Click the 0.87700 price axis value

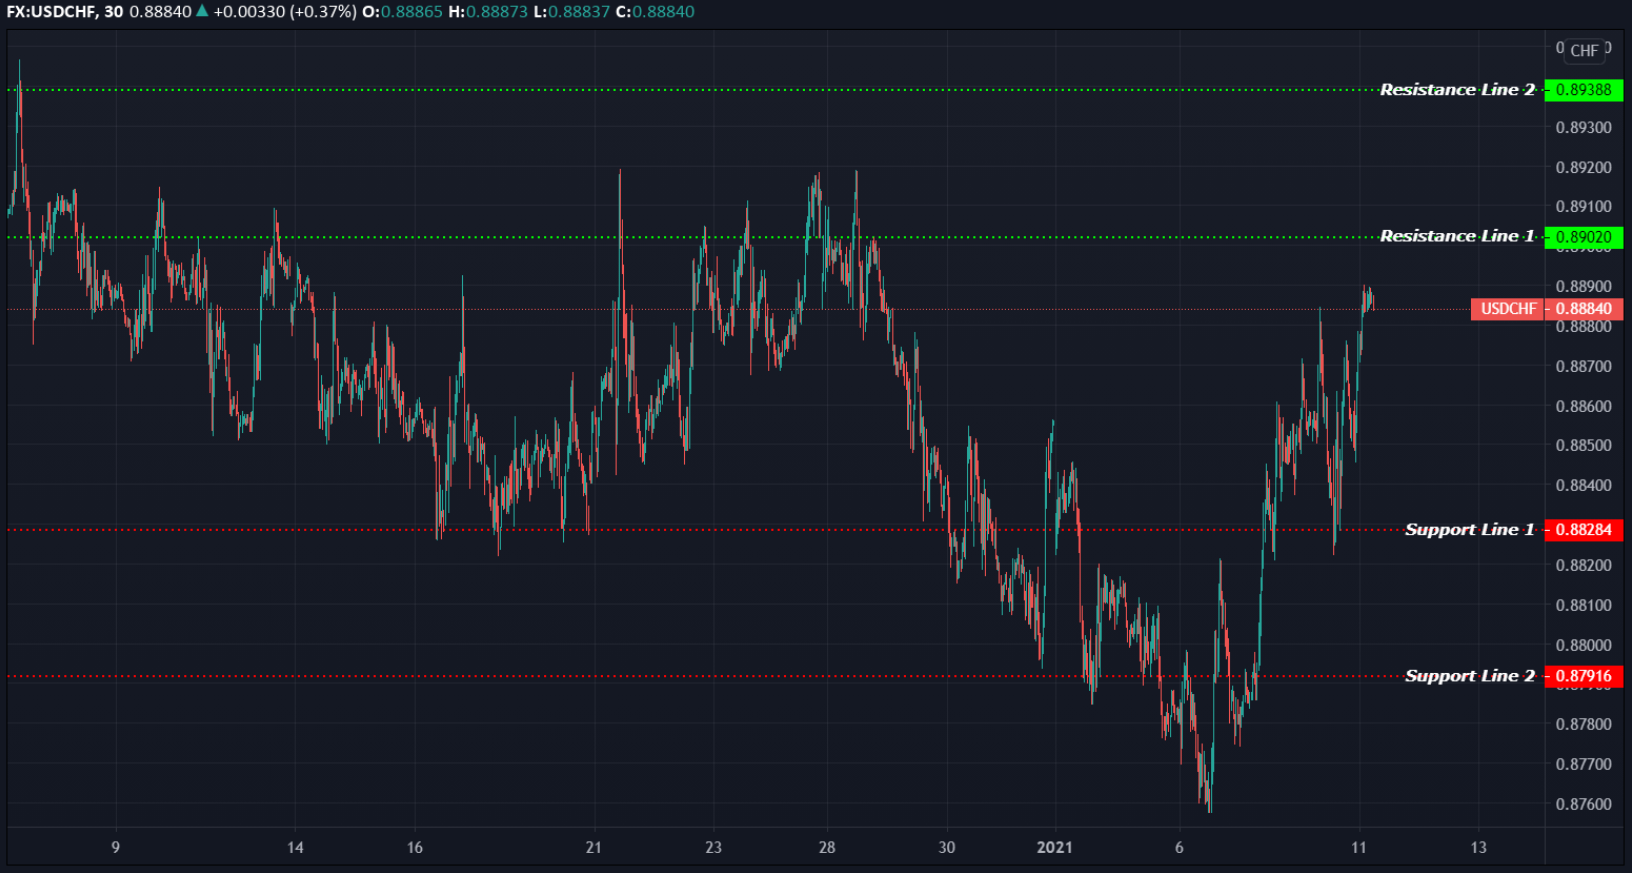(x=1584, y=764)
